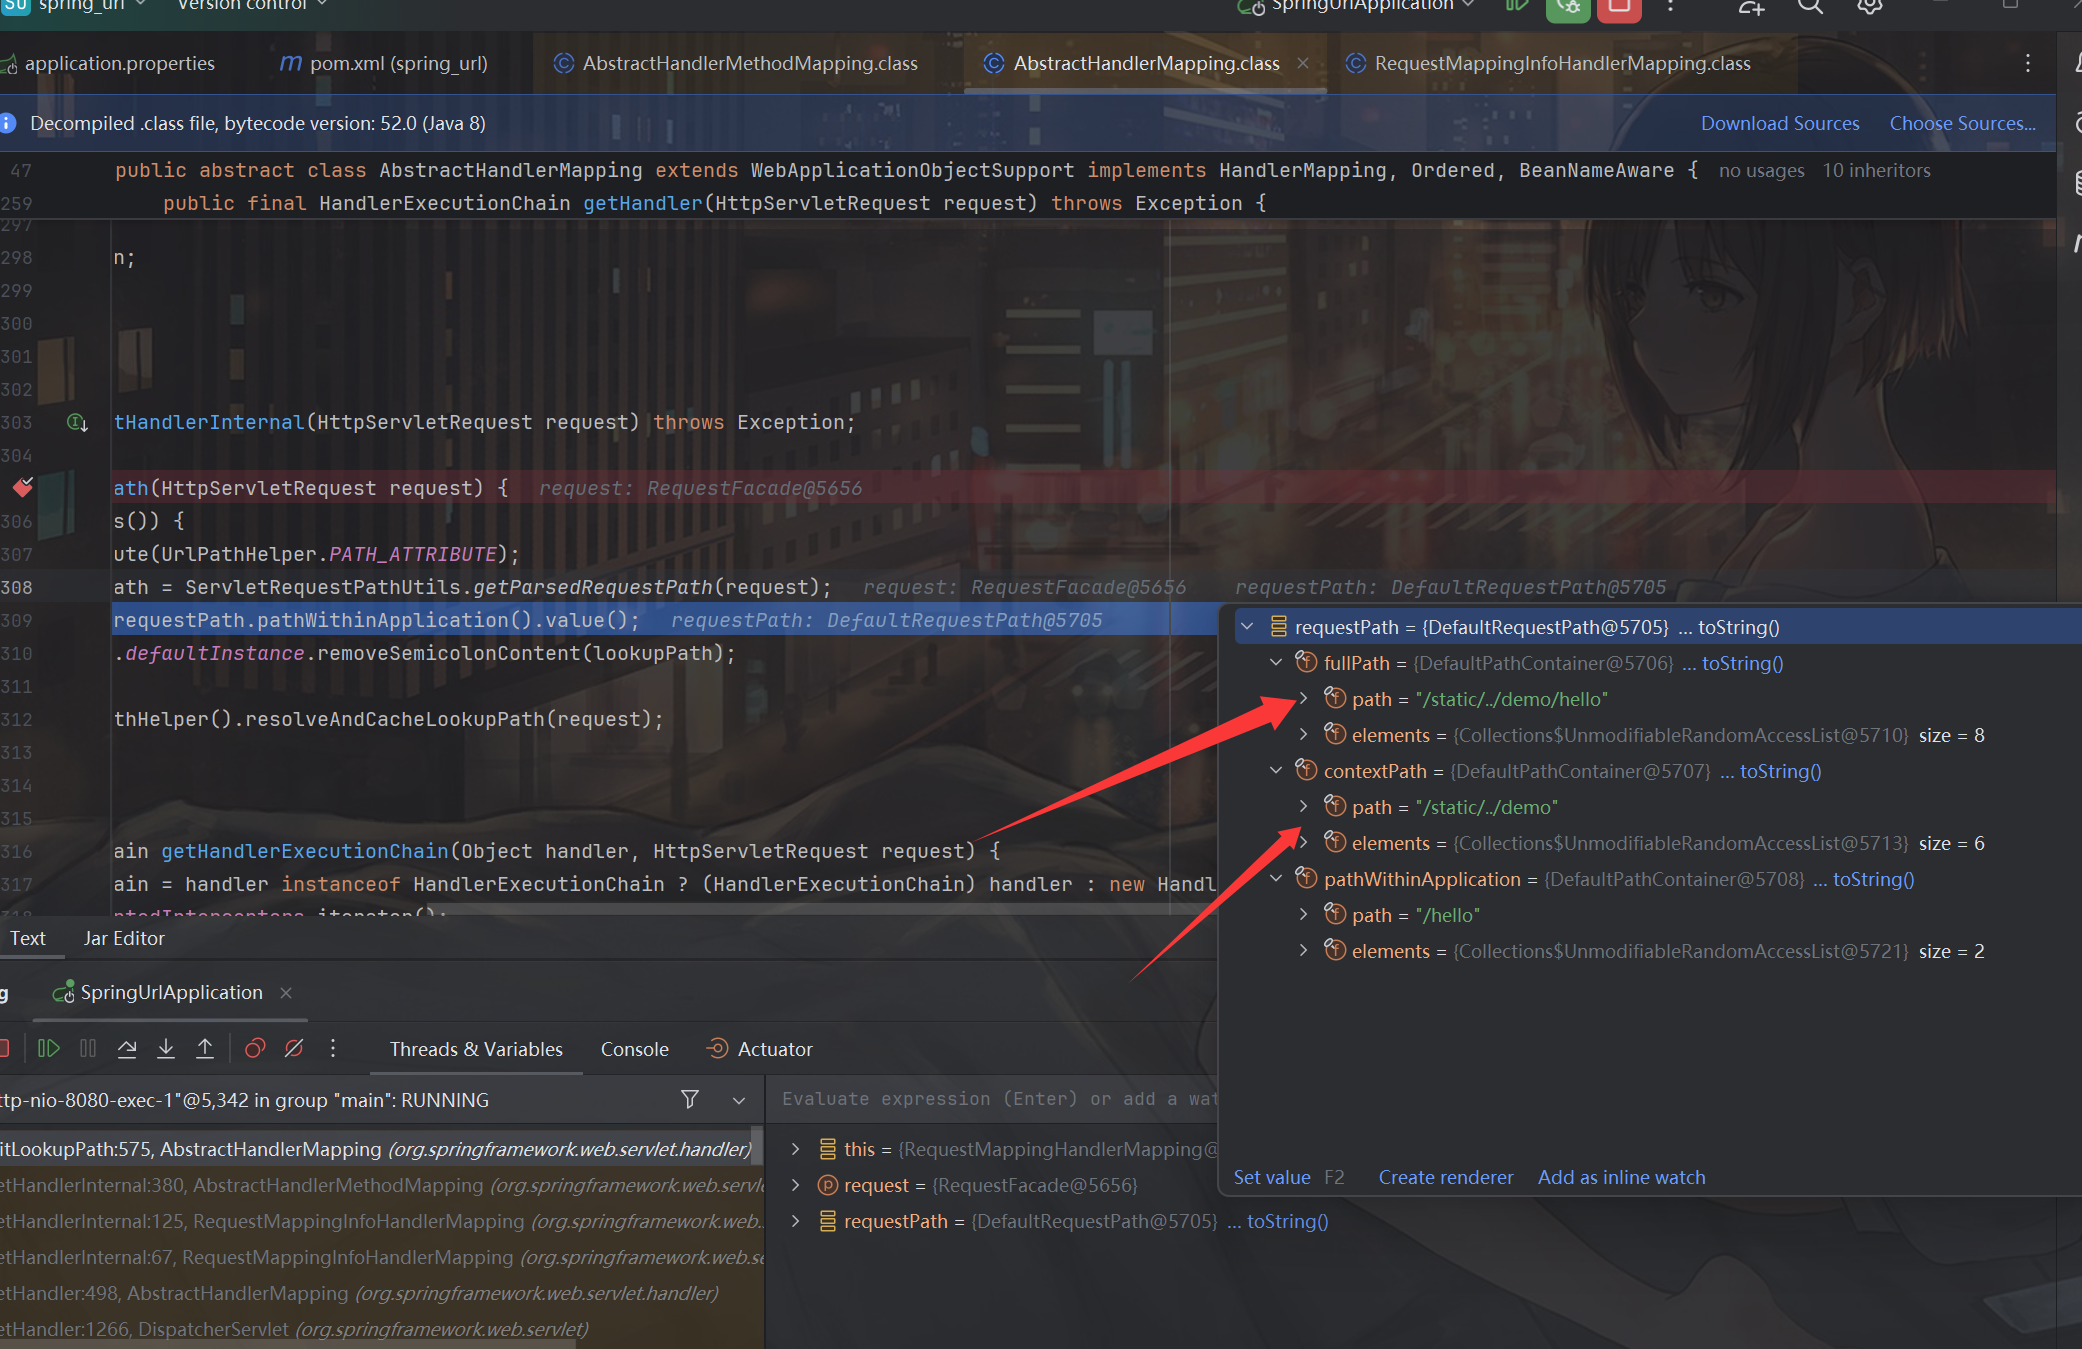Viewport: 2082px width, 1349px height.
Task: Click the Resume Program debug icon
Action: coord(48,1048)
